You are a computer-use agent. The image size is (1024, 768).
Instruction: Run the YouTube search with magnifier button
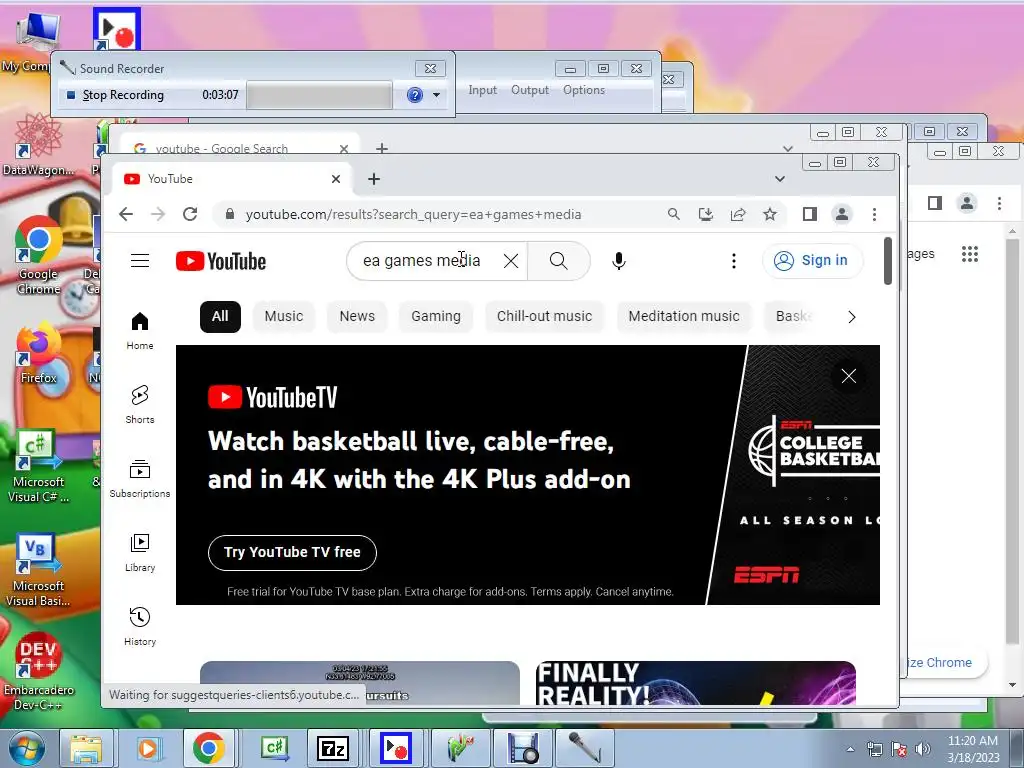[558, 261]
